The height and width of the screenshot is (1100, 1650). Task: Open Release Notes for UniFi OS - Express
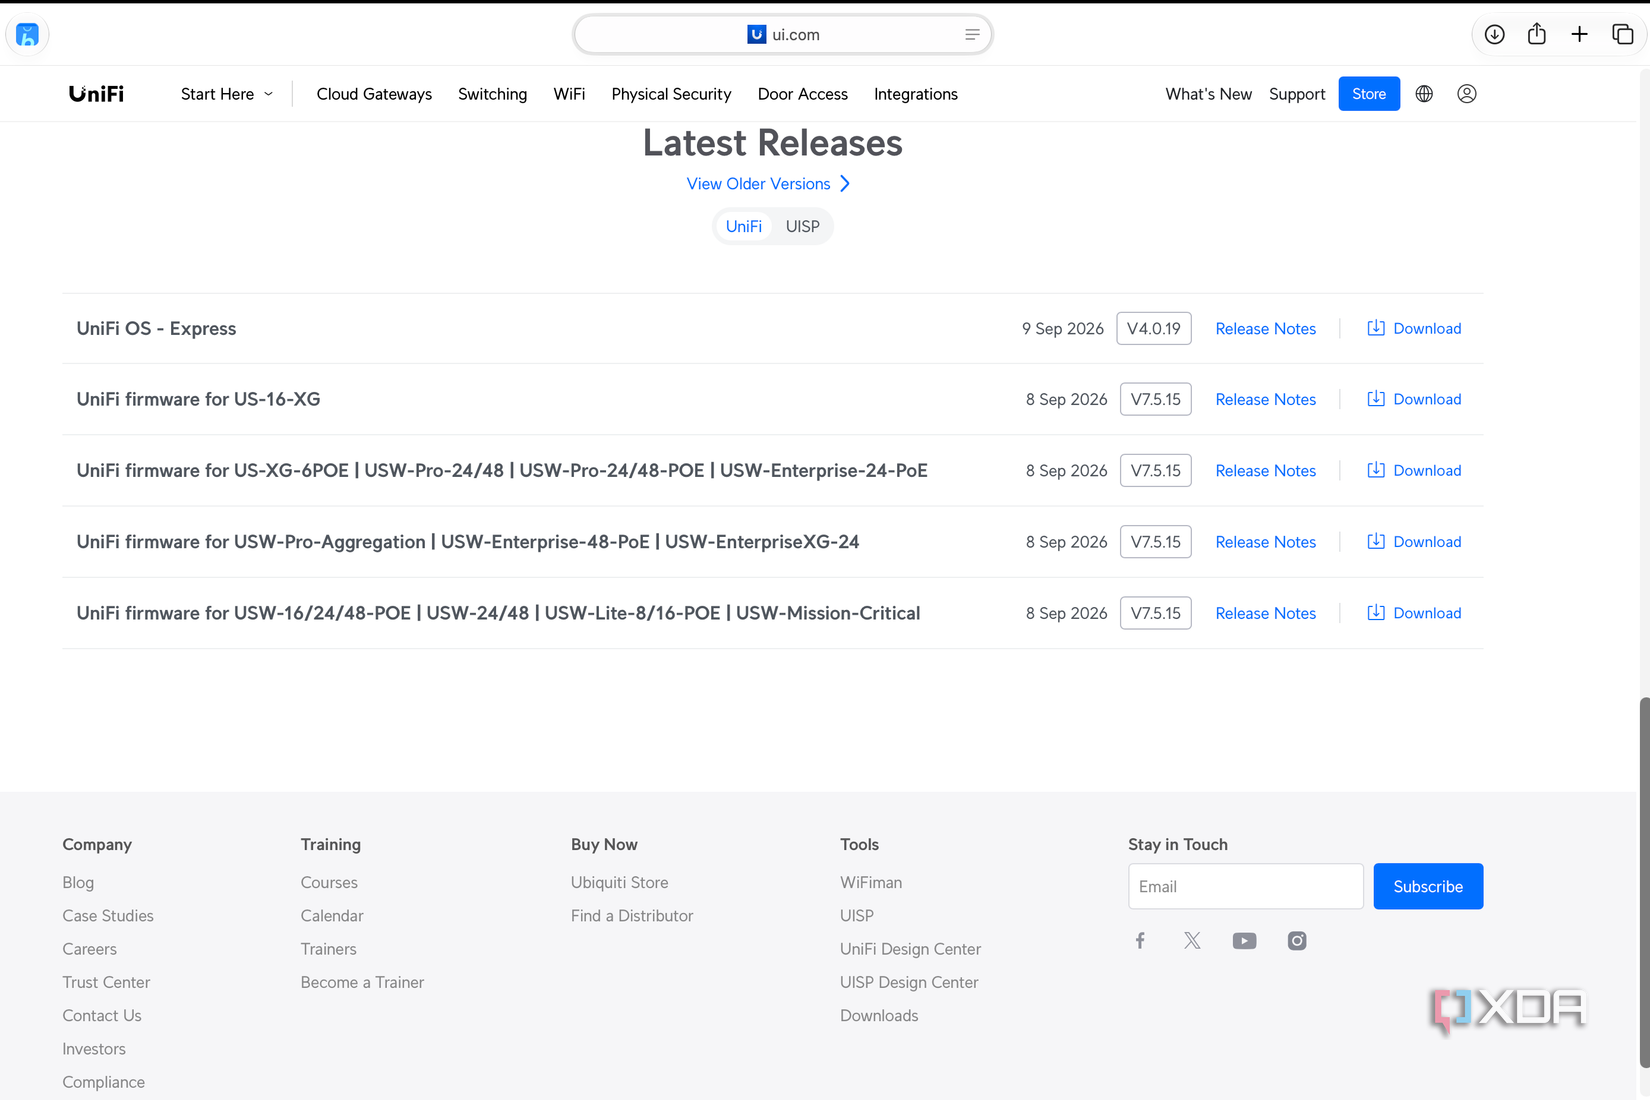(x=1266, y=328)
